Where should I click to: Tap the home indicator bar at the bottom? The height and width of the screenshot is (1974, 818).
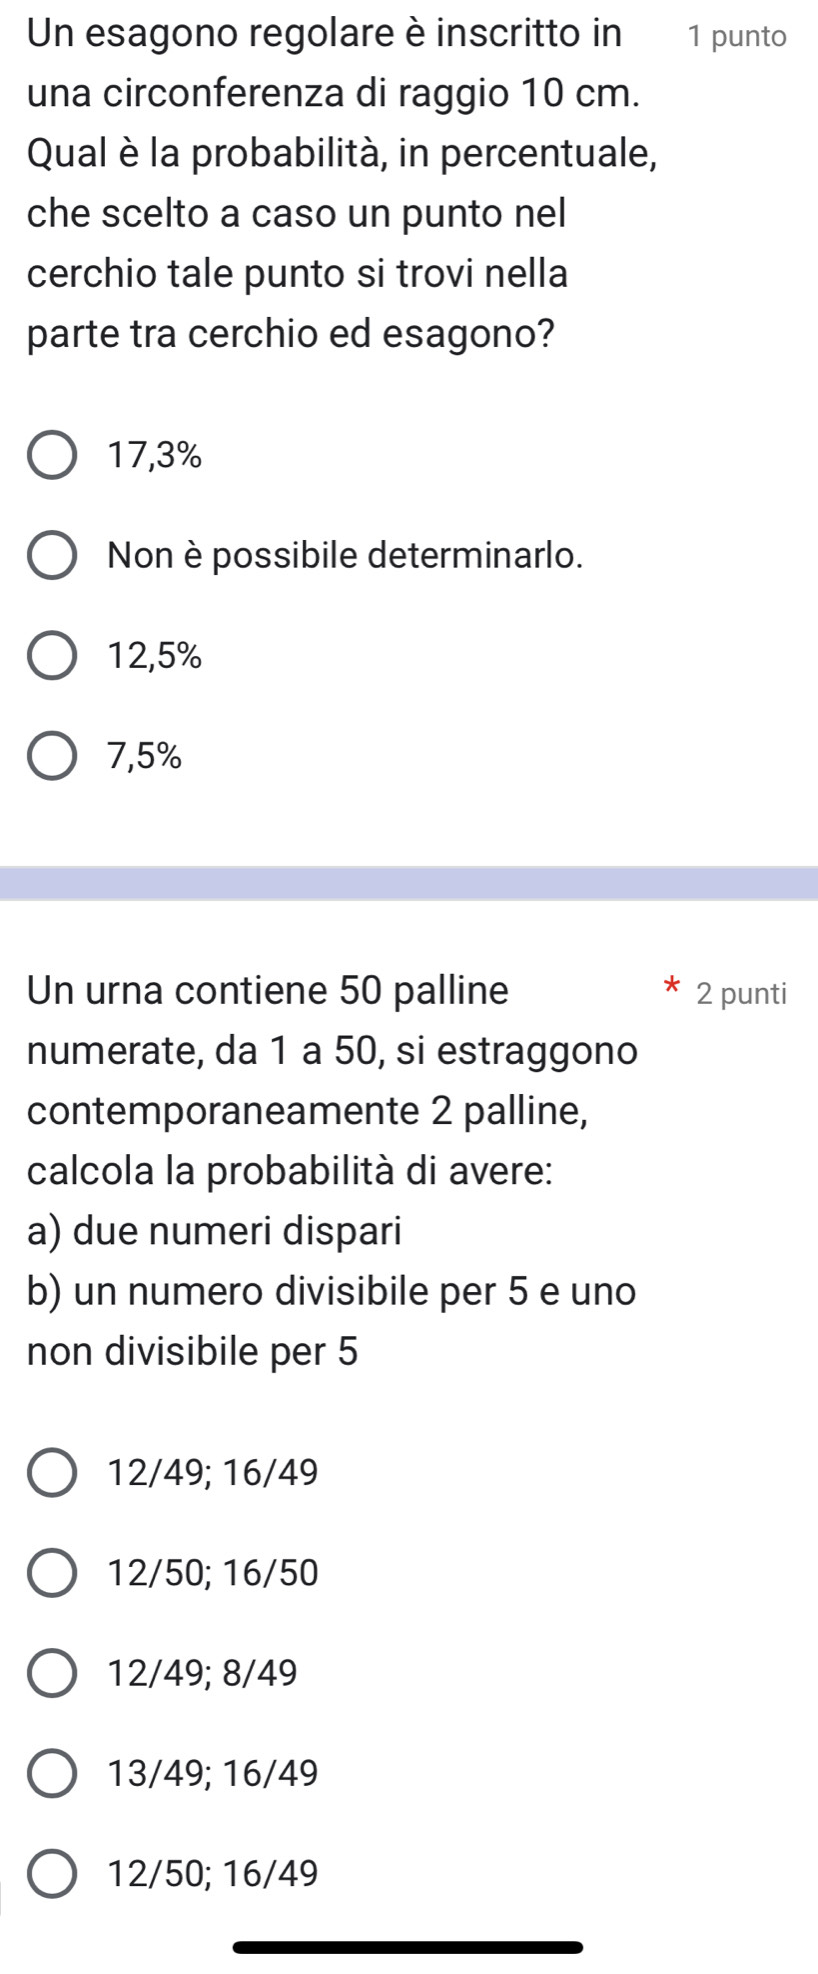click(408, 1947)
